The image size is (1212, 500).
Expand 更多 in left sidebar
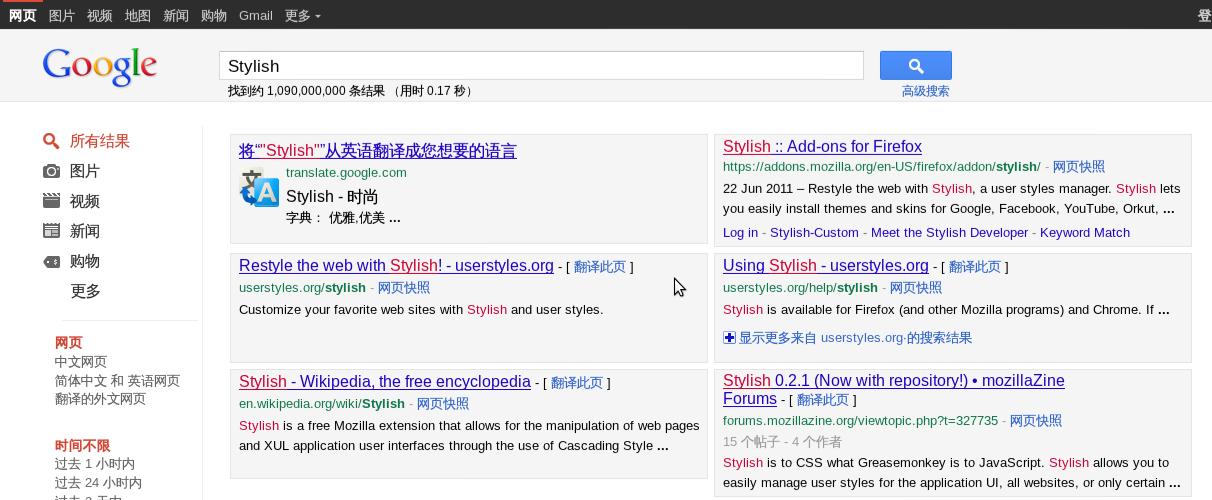point(86,291)
